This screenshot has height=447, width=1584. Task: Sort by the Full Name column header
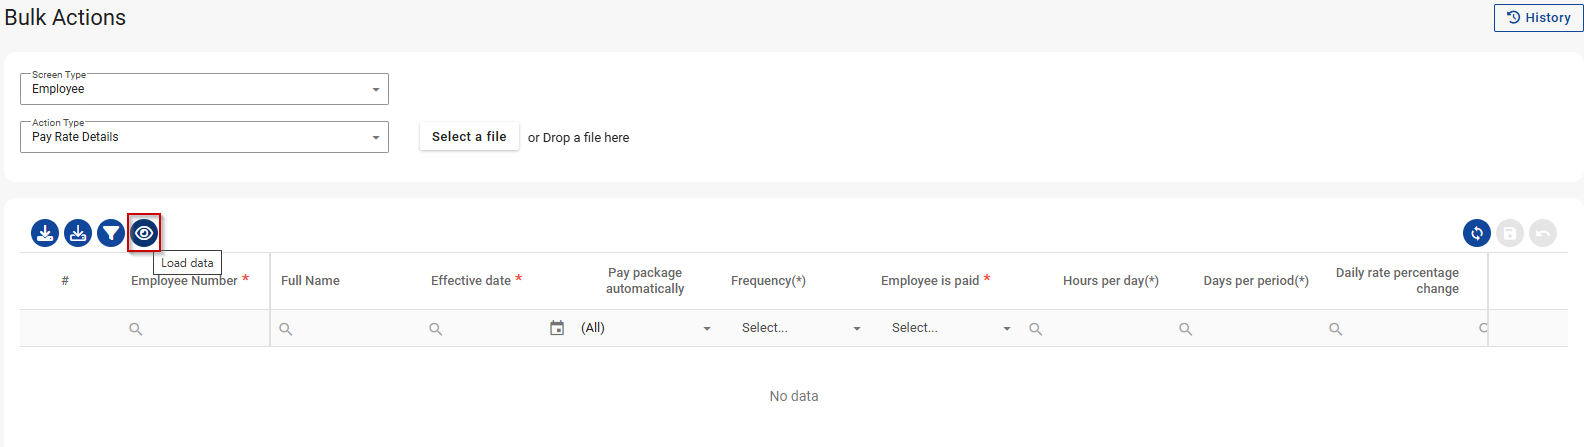coord(310,281)
